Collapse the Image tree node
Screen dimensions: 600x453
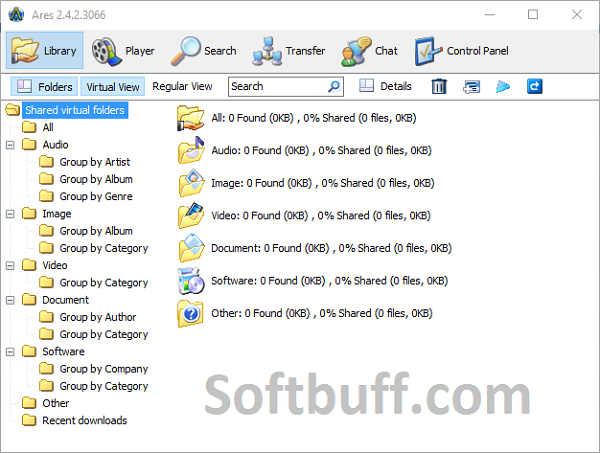point(10,214)
